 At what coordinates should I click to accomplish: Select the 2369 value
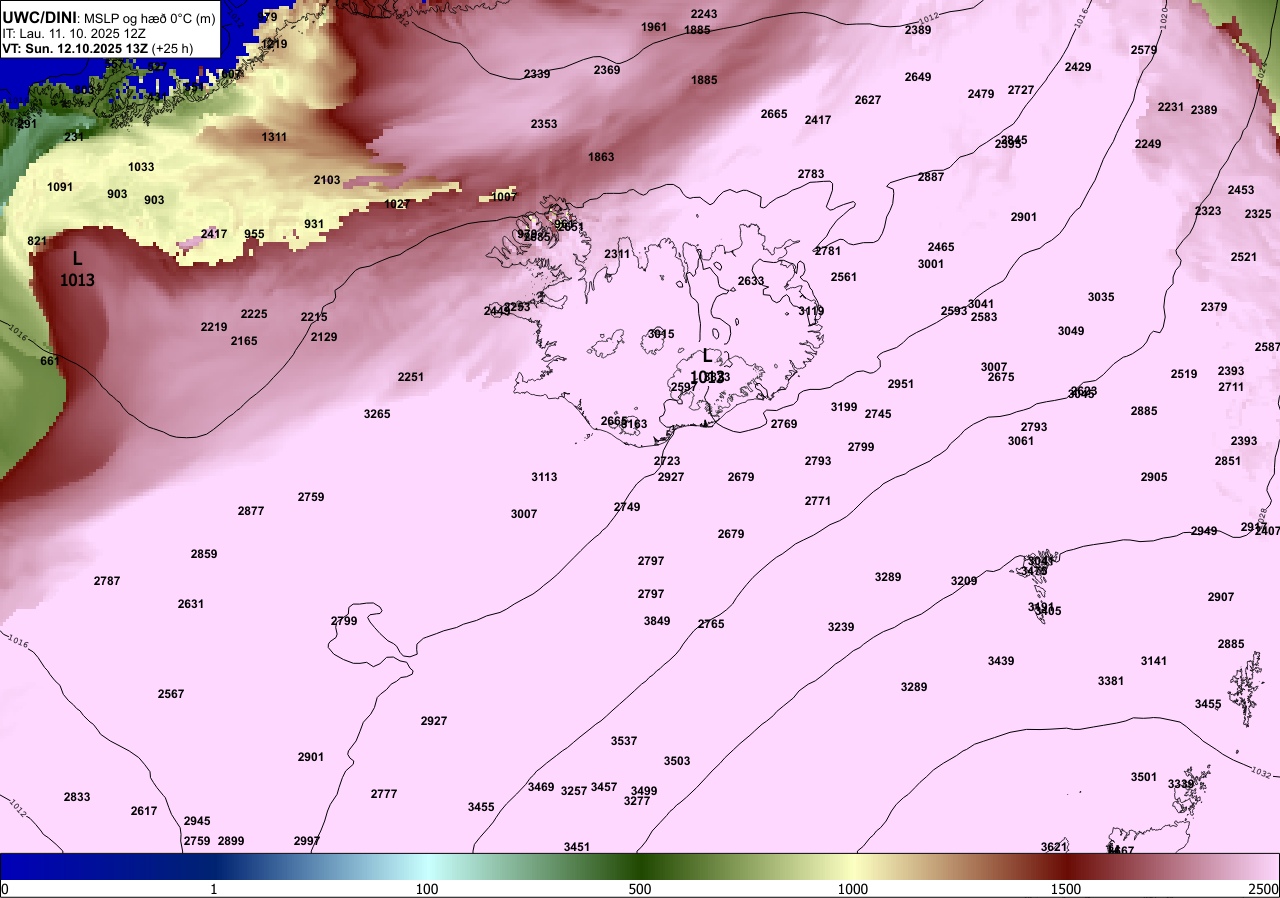(x=607, y=70)
